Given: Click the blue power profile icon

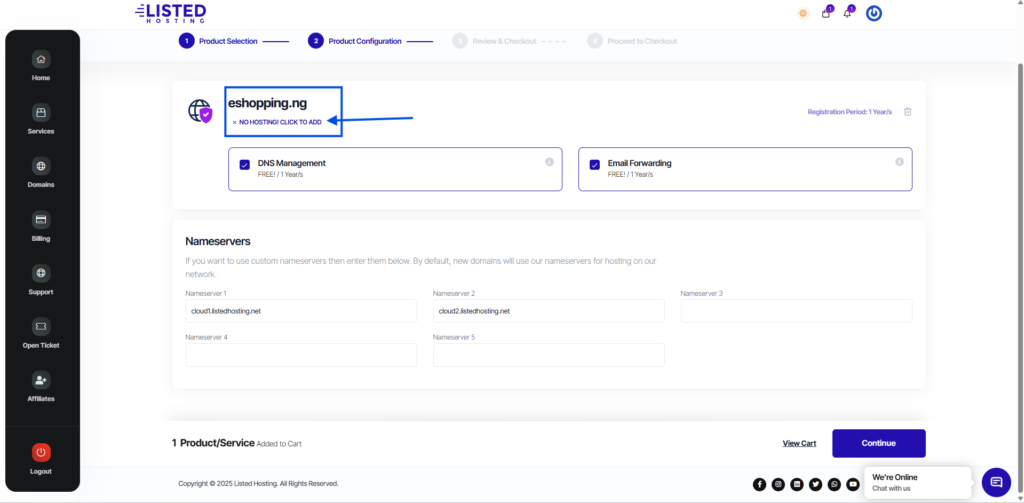Looking at the screenshot, I should coord(873,13).
